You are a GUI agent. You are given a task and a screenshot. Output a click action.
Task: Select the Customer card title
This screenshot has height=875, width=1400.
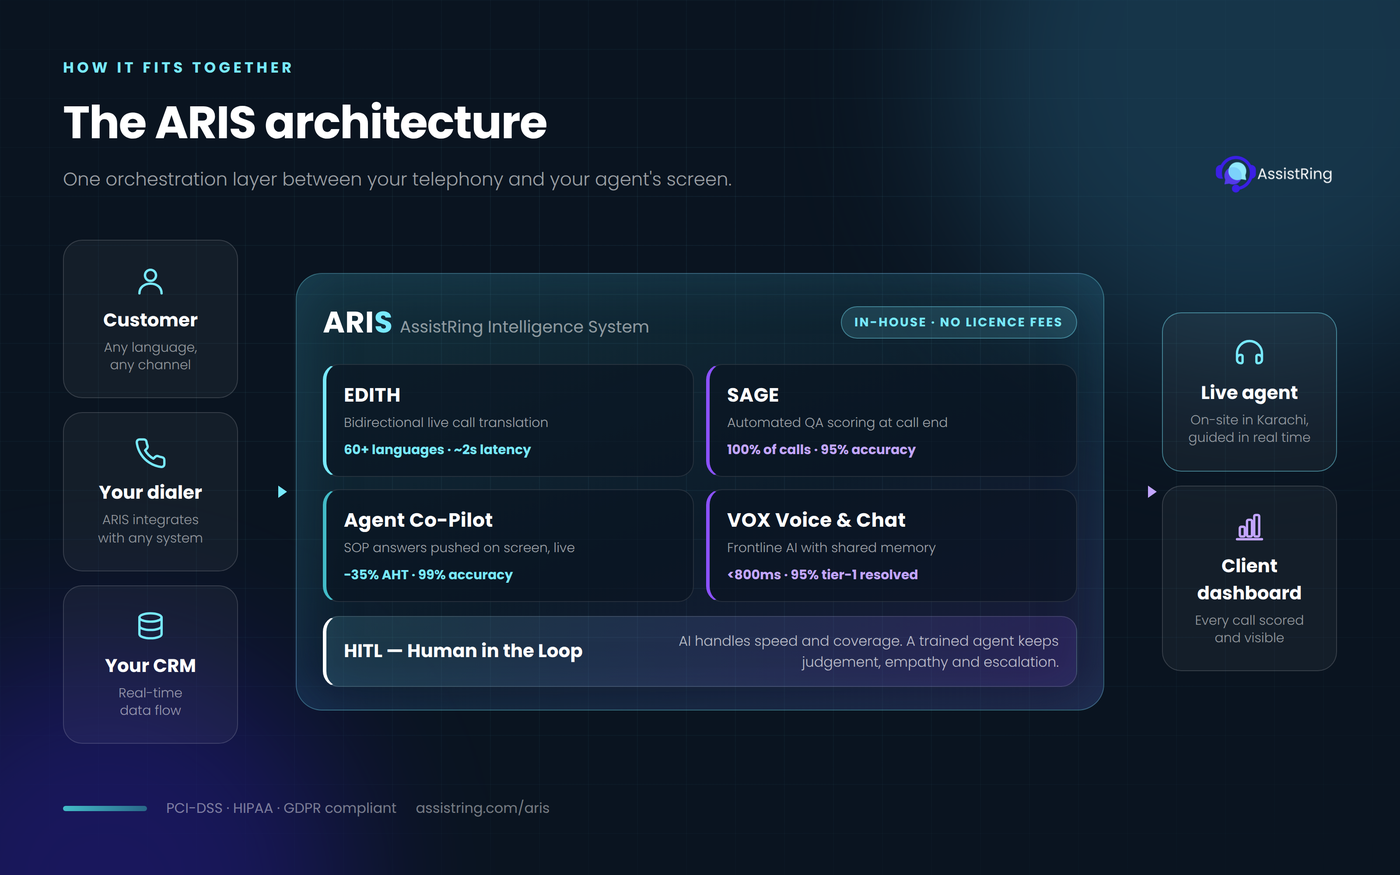coord(150,320)
